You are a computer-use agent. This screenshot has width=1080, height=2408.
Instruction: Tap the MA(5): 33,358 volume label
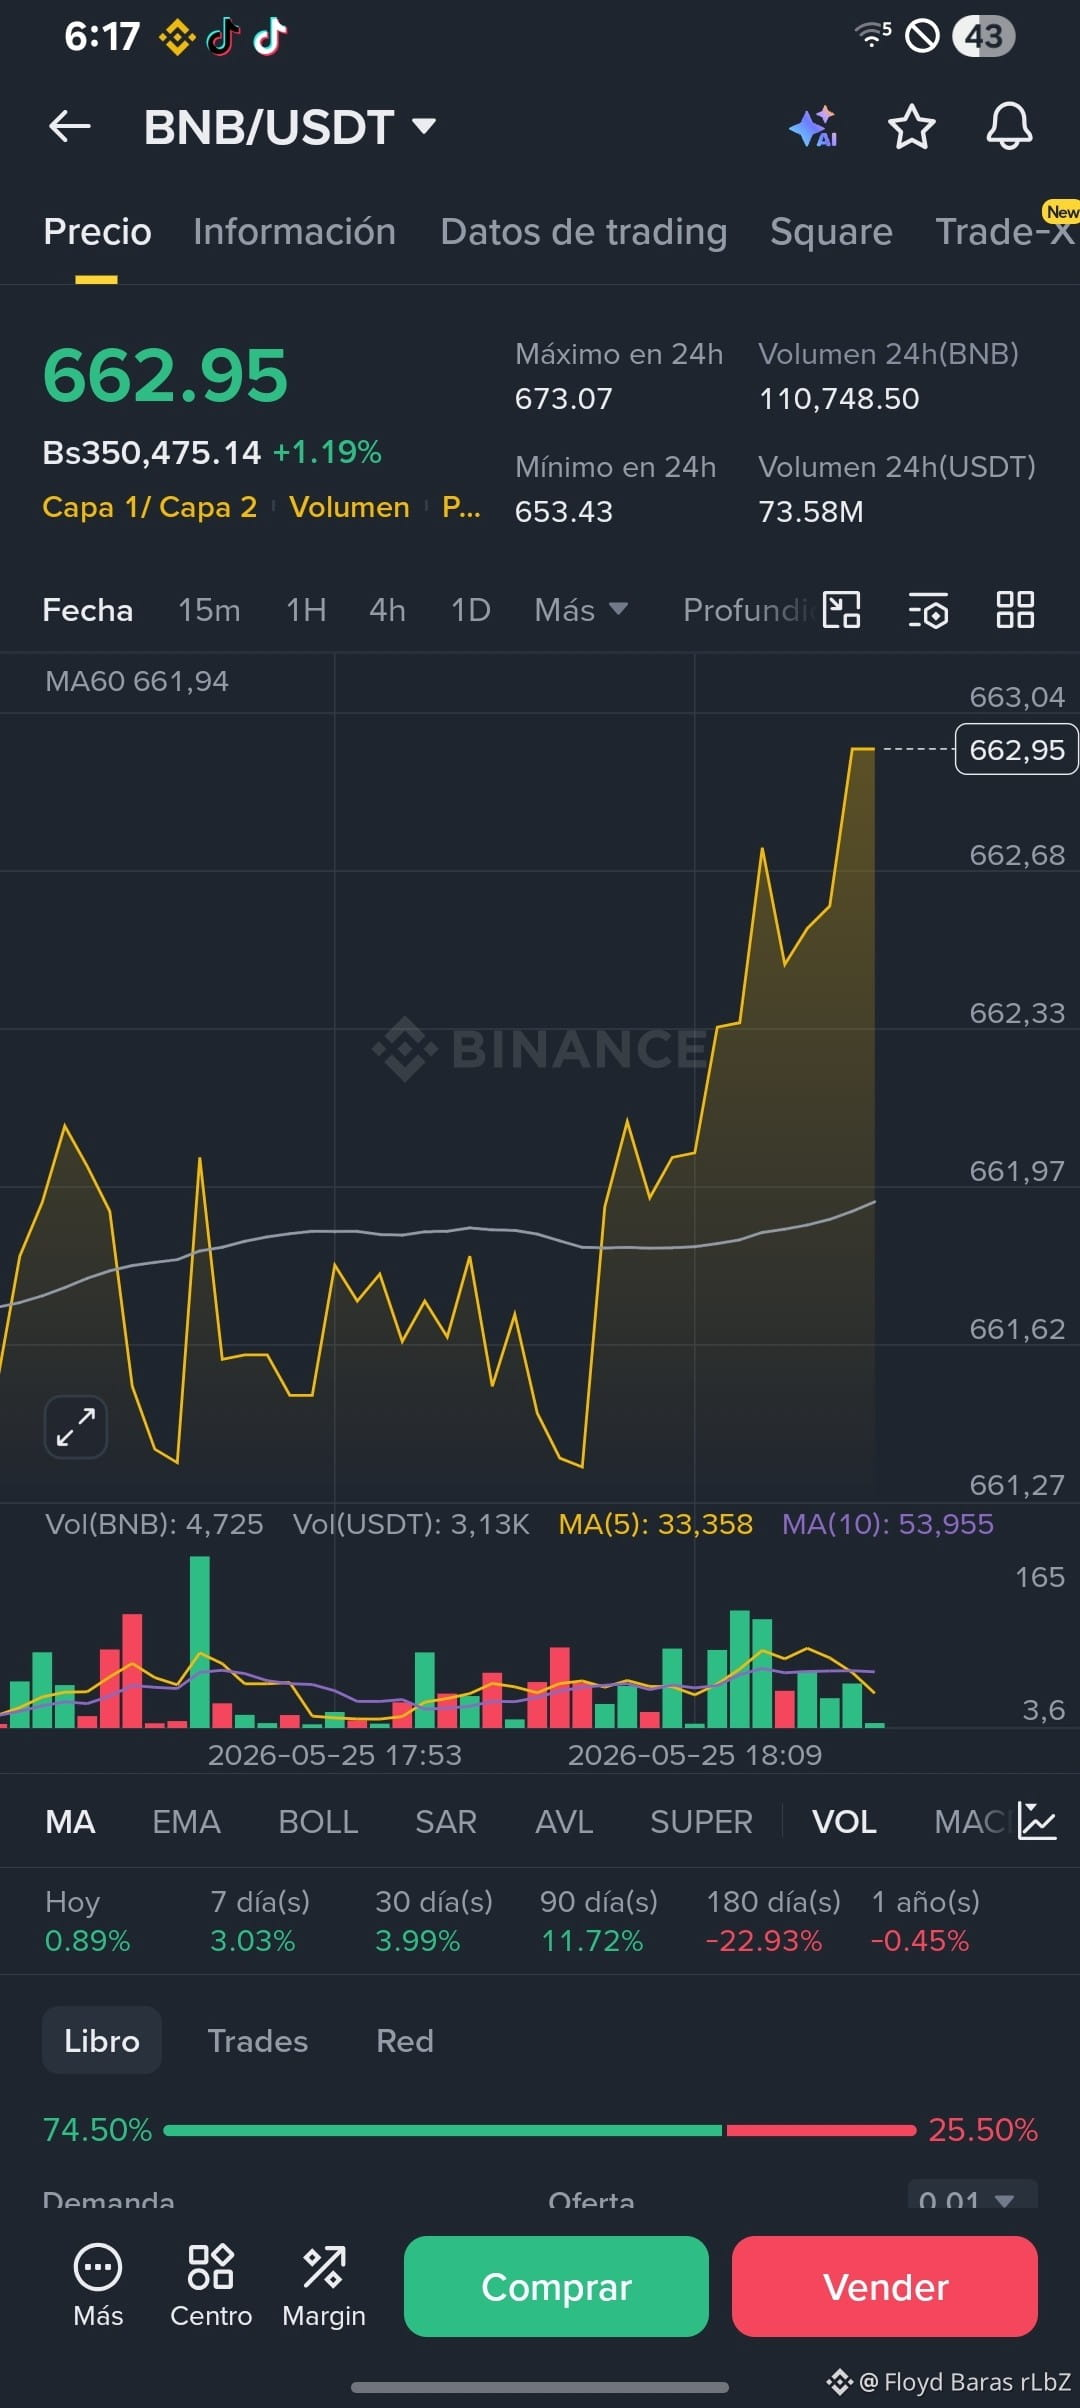pos(655,1524)
